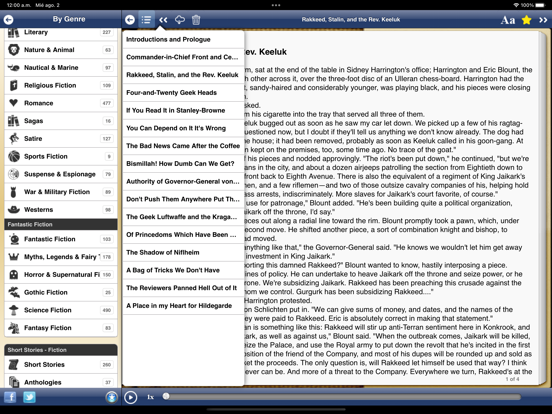Open The Shadow of Niflheim chapter
Image resolution: width=552 pixels, height=414 pixels.
pos(183,252)
